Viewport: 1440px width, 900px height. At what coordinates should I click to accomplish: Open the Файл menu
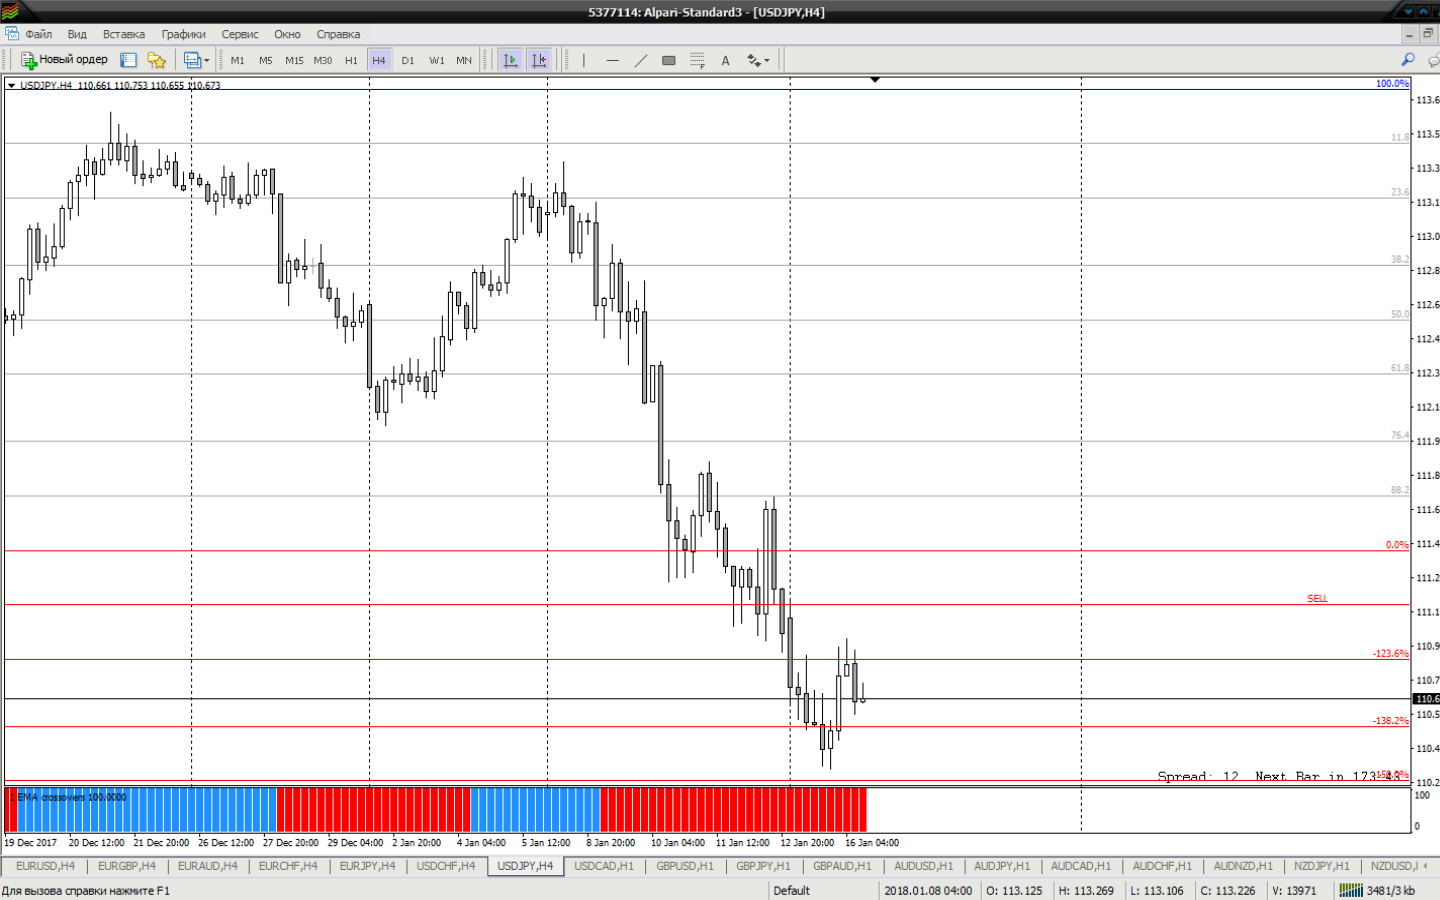39,34
